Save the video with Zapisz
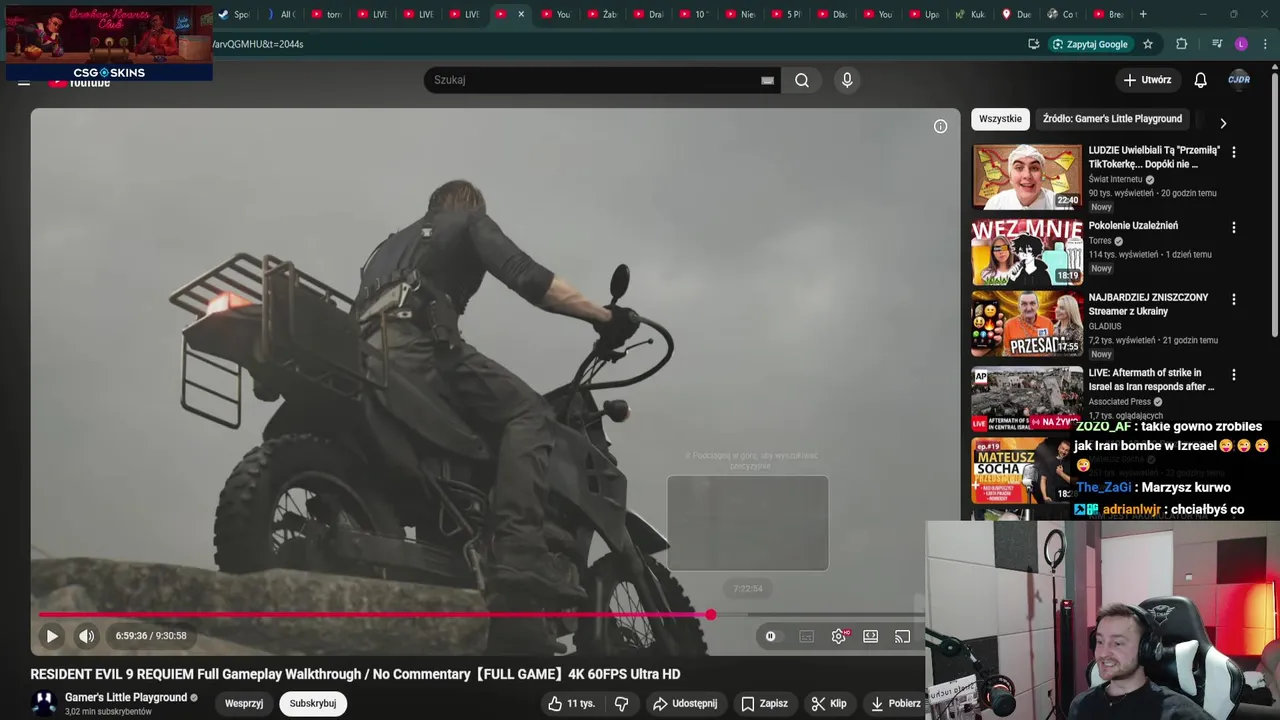This screenshot has height=720, width=1280. pyautogui.click(x=764, y=703)
